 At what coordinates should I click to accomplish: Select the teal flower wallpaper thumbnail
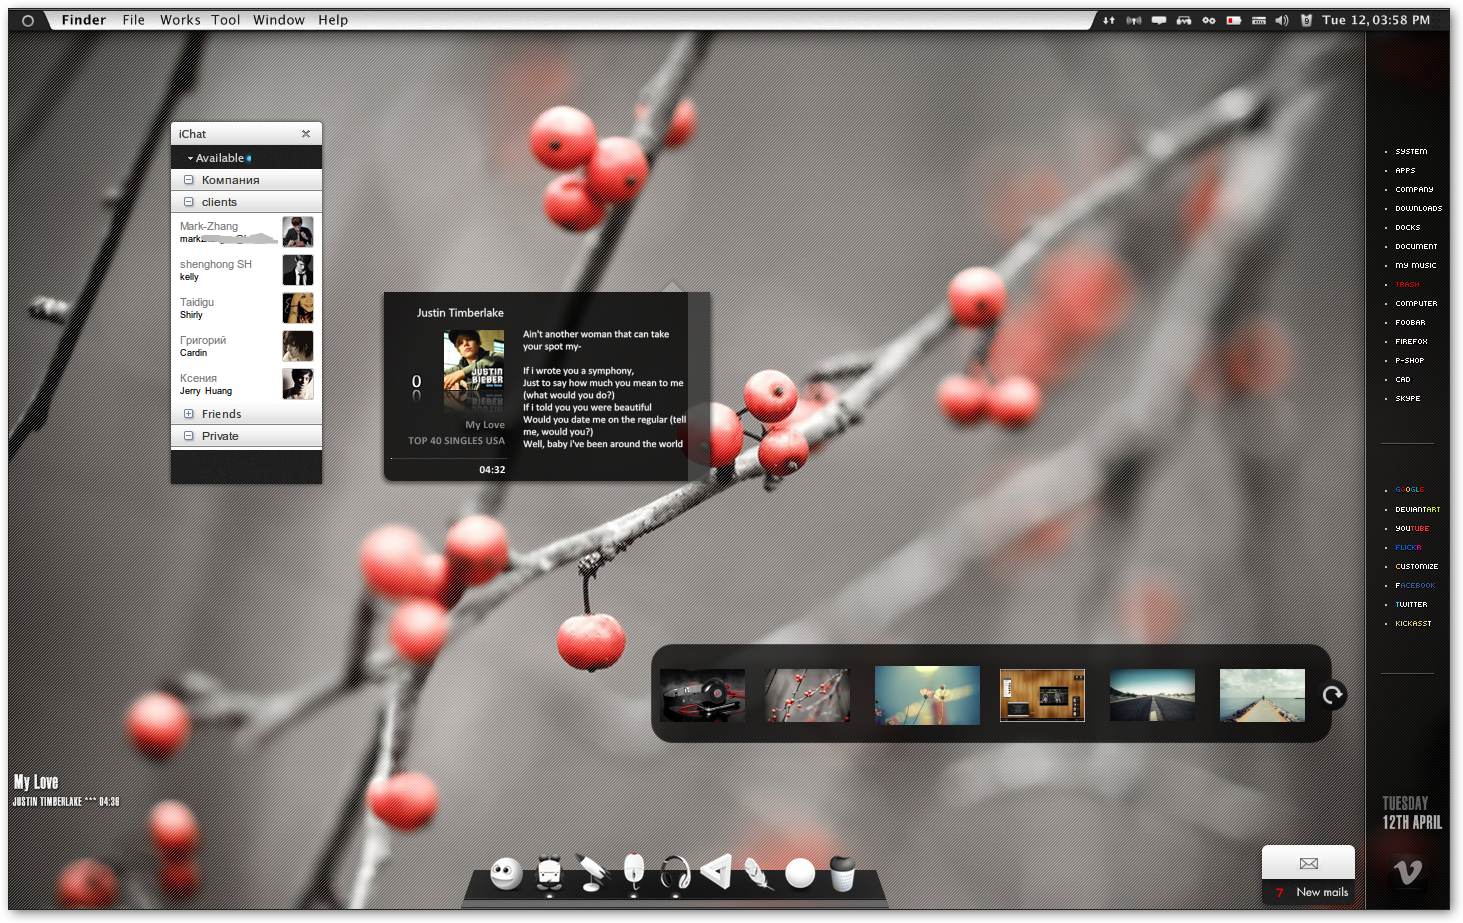(927, 695)
